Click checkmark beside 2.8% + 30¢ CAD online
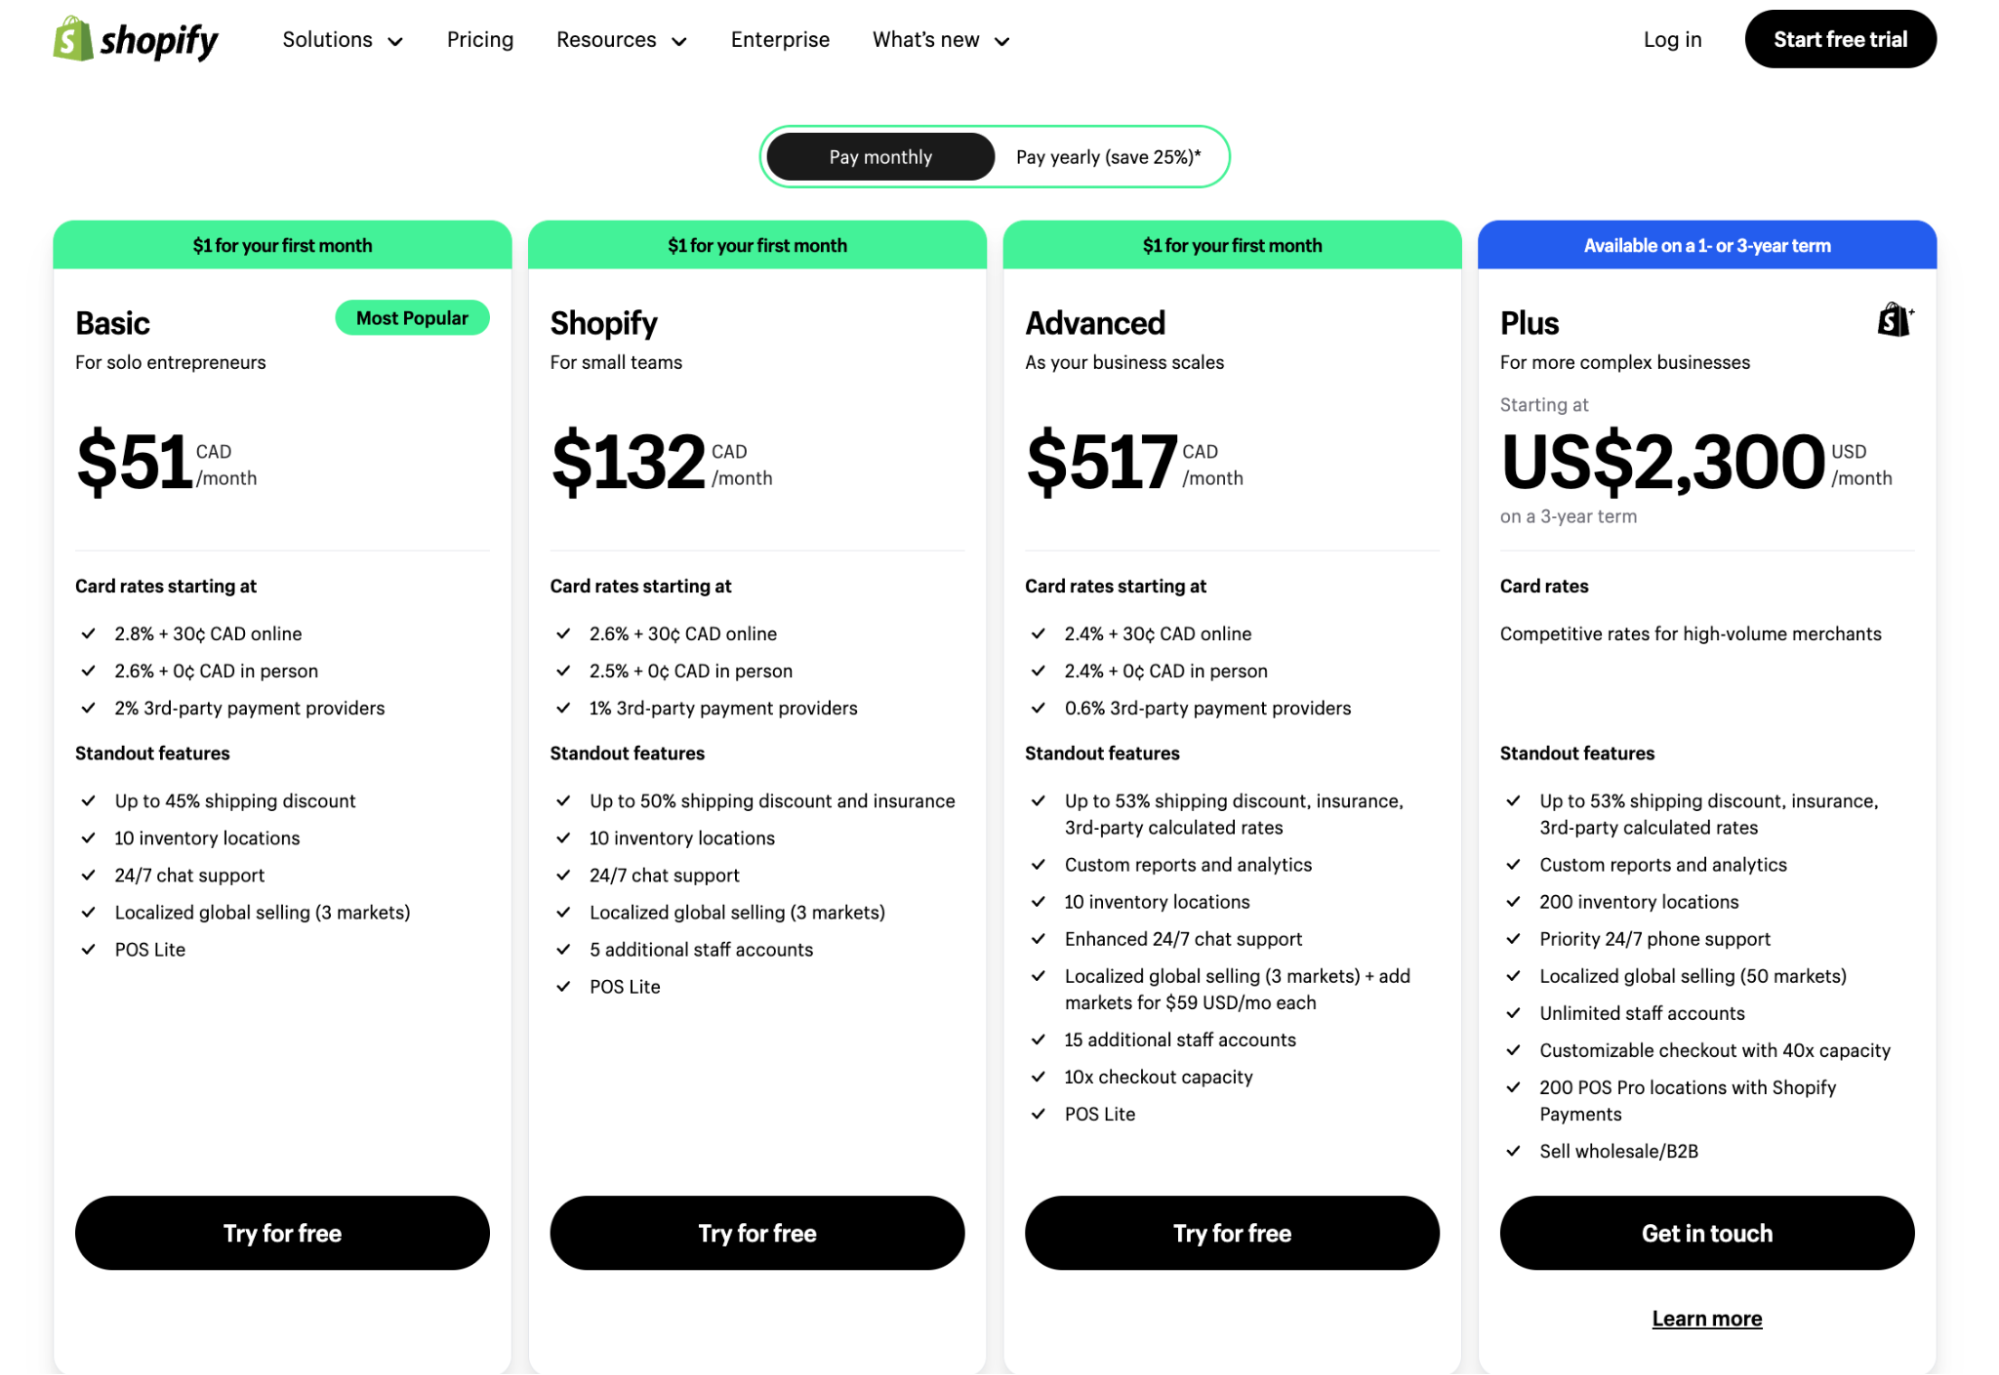The height and width of the screenshot is (1375, 1999). pyautogui.click(x=89, y=634)
